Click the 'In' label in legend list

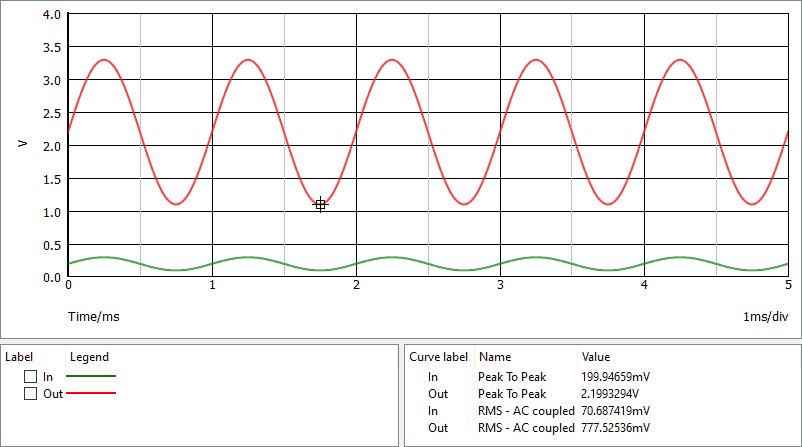click(x=48, y=377)
